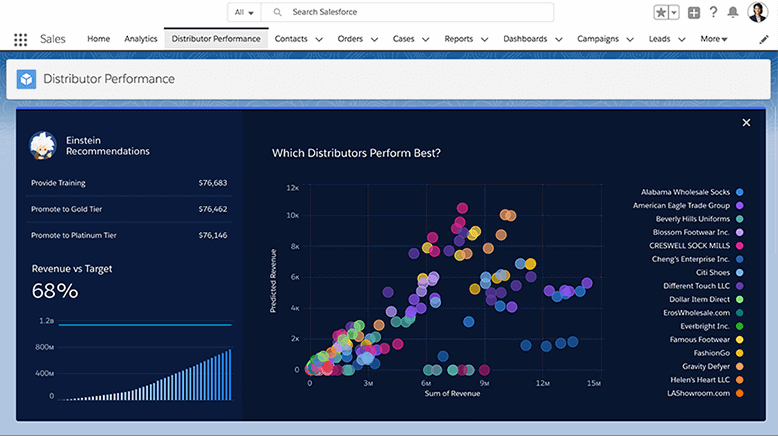
Task: Open the App Launcher grid icon
Action: click(20, 39)
